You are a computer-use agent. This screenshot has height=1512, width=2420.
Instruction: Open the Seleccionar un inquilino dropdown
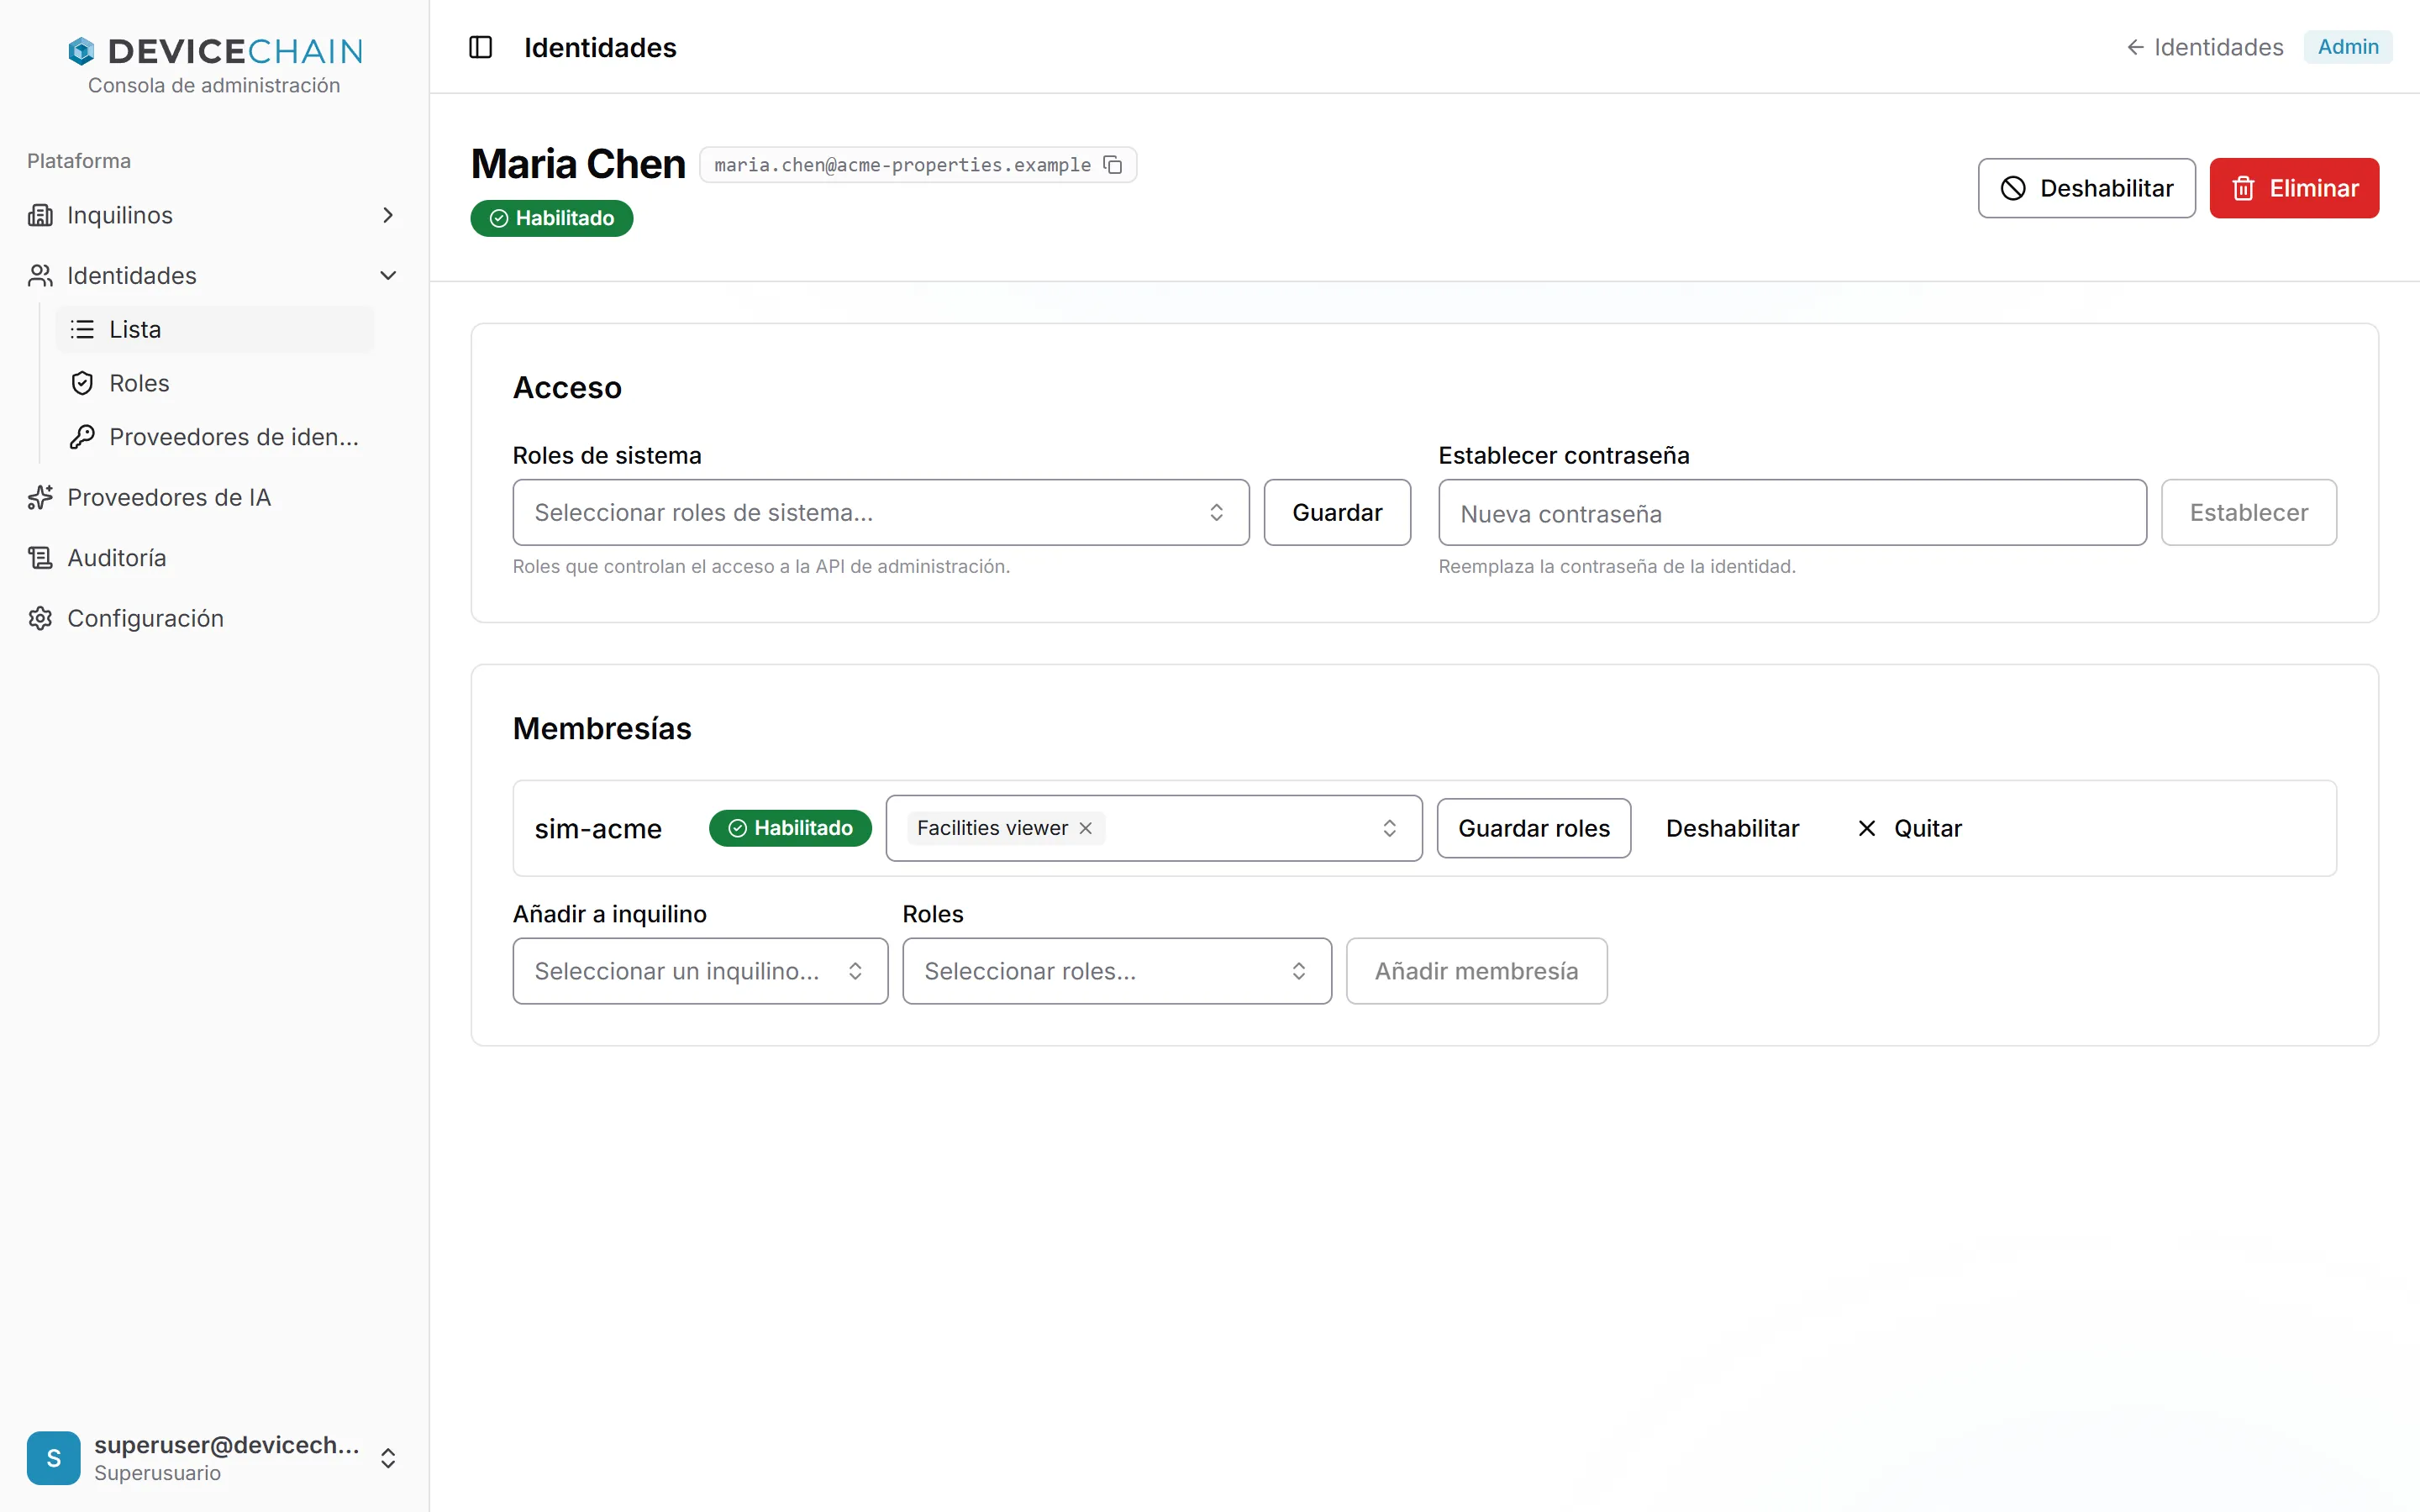tap(700, 971)
